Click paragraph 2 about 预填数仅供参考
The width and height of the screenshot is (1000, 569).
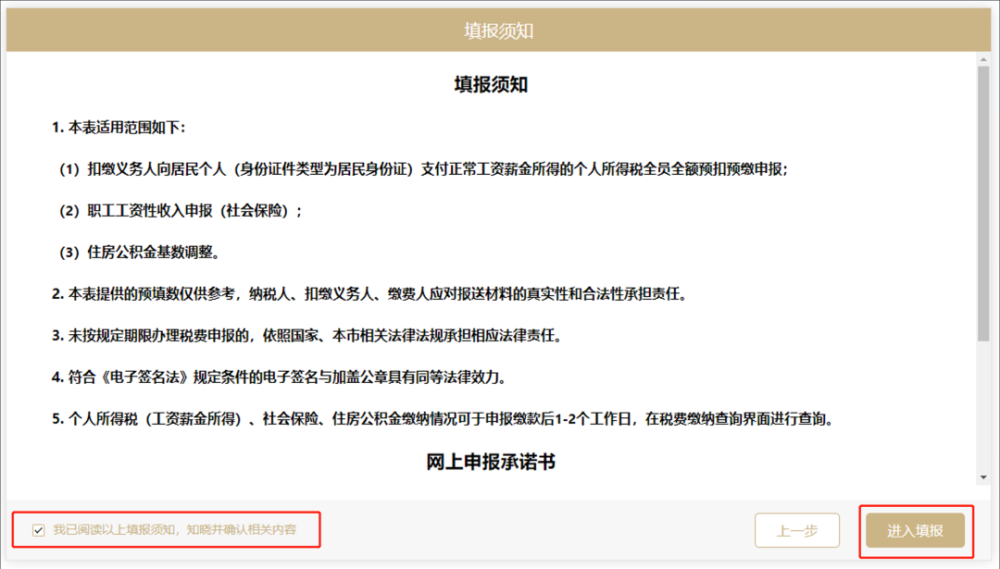click(369, 294)
